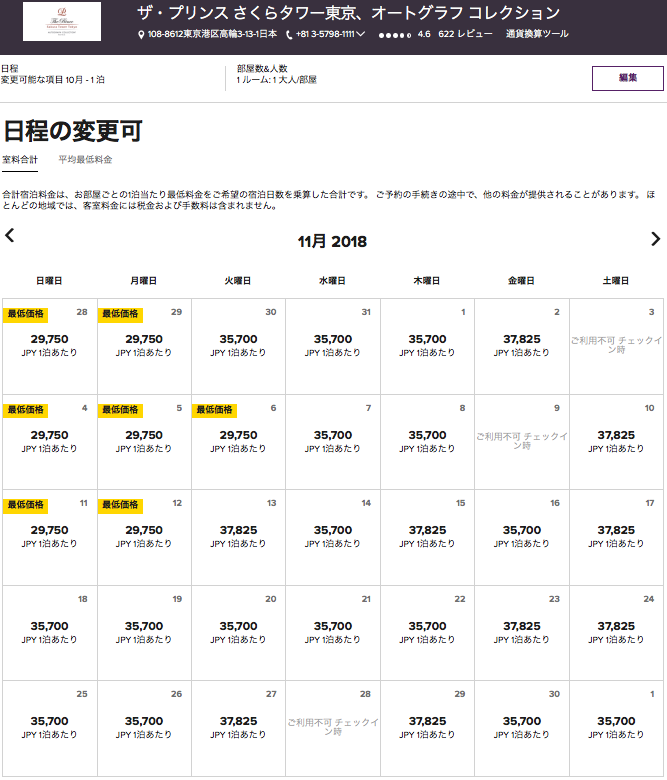
Task: Select November 10 date cell
Action: [616, 442]
